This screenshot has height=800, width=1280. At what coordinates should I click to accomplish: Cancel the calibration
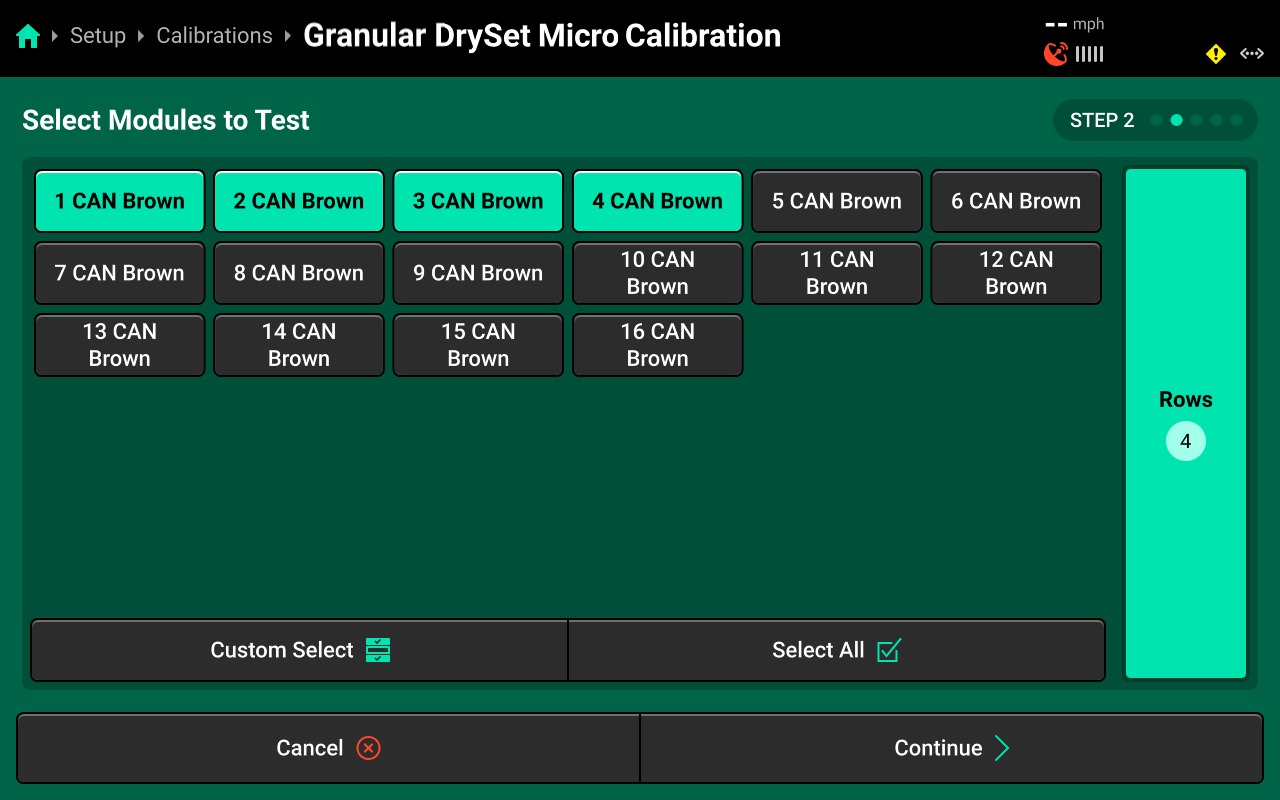[328, 748]
